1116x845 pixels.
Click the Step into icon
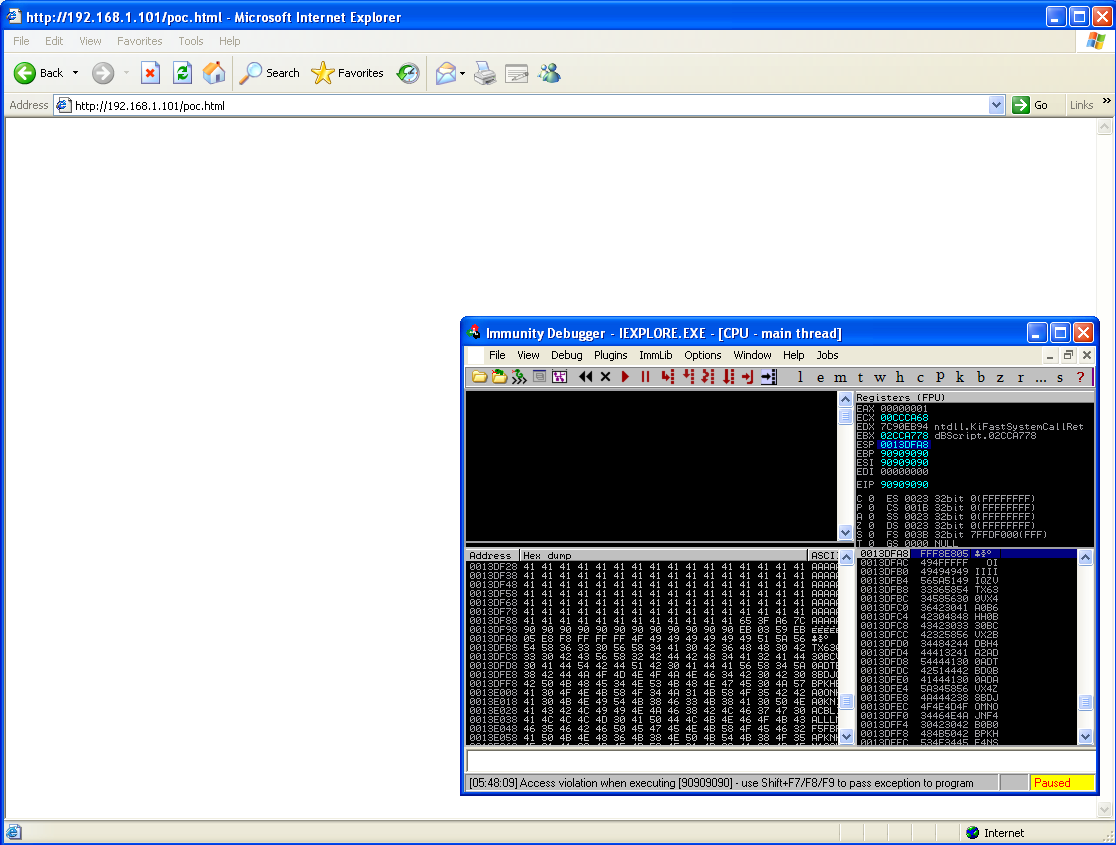[x=667, y=377]
